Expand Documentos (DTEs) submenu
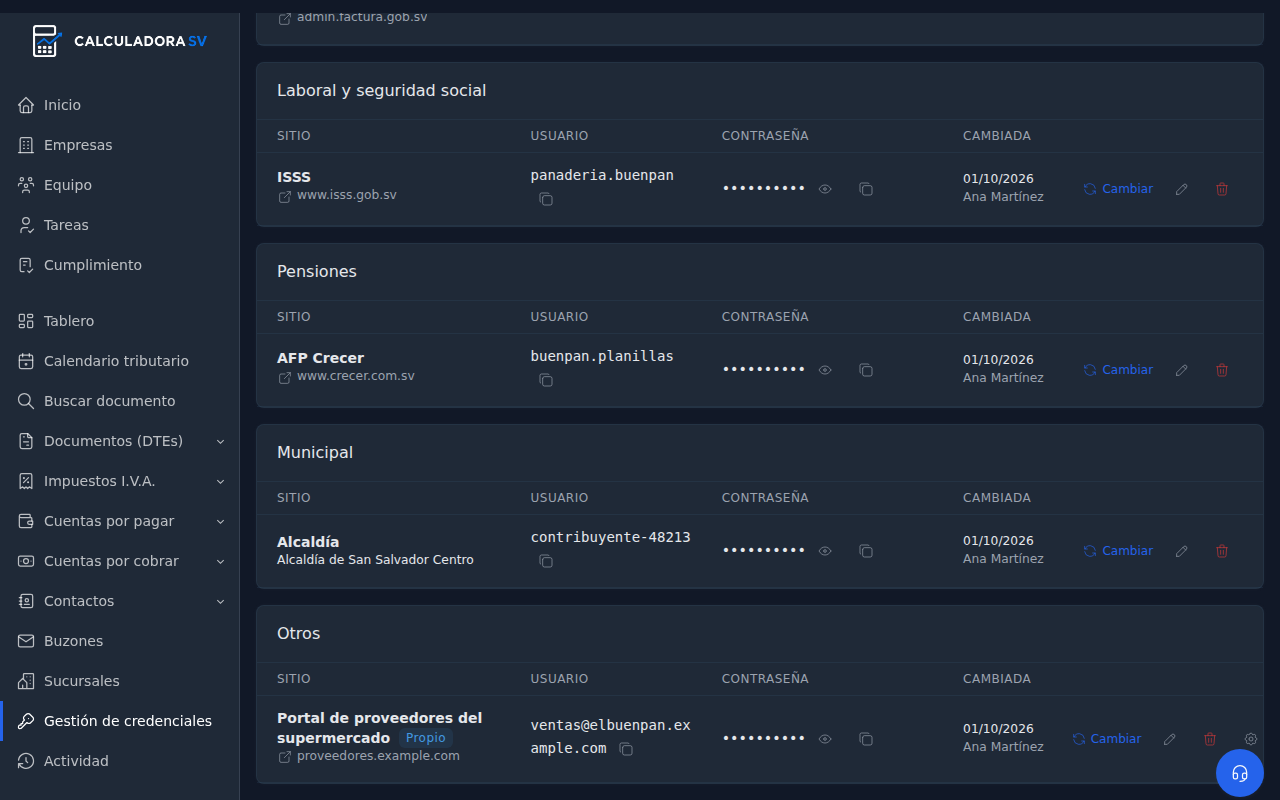This screenshot has height=800, width=1280. point(120,441)
